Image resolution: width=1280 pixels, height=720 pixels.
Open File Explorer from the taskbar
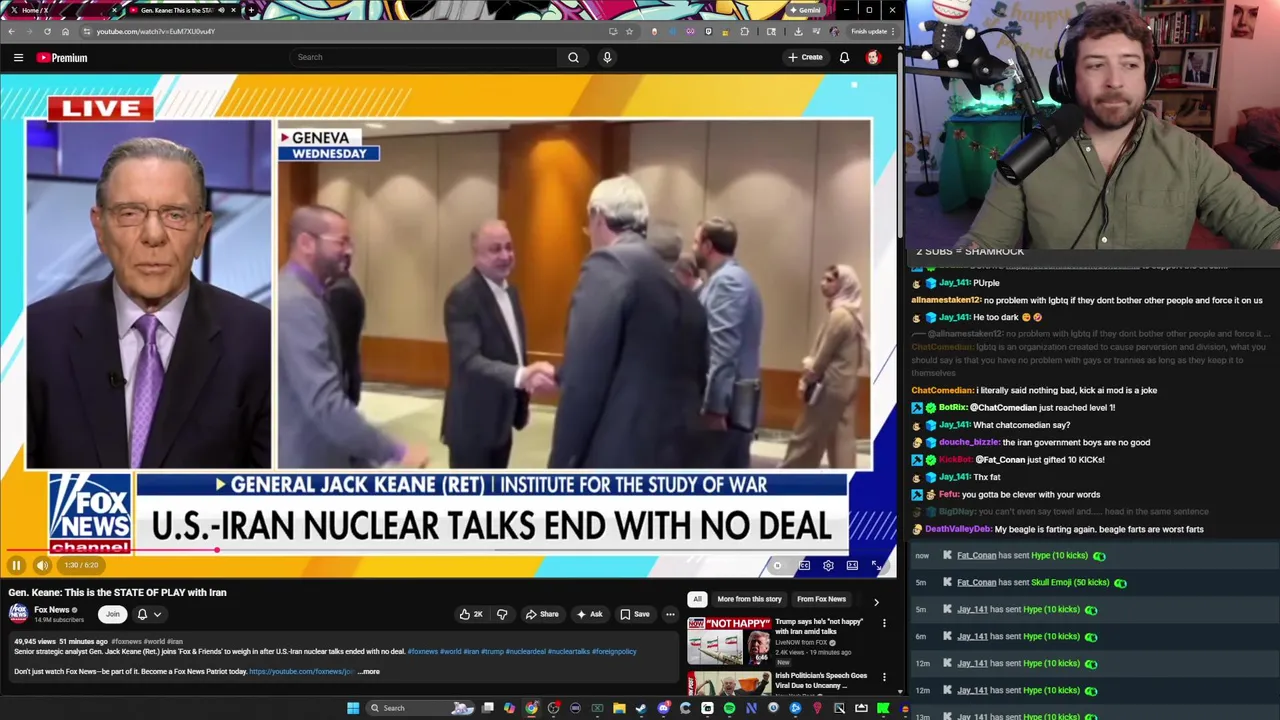[x=619, y=708]
